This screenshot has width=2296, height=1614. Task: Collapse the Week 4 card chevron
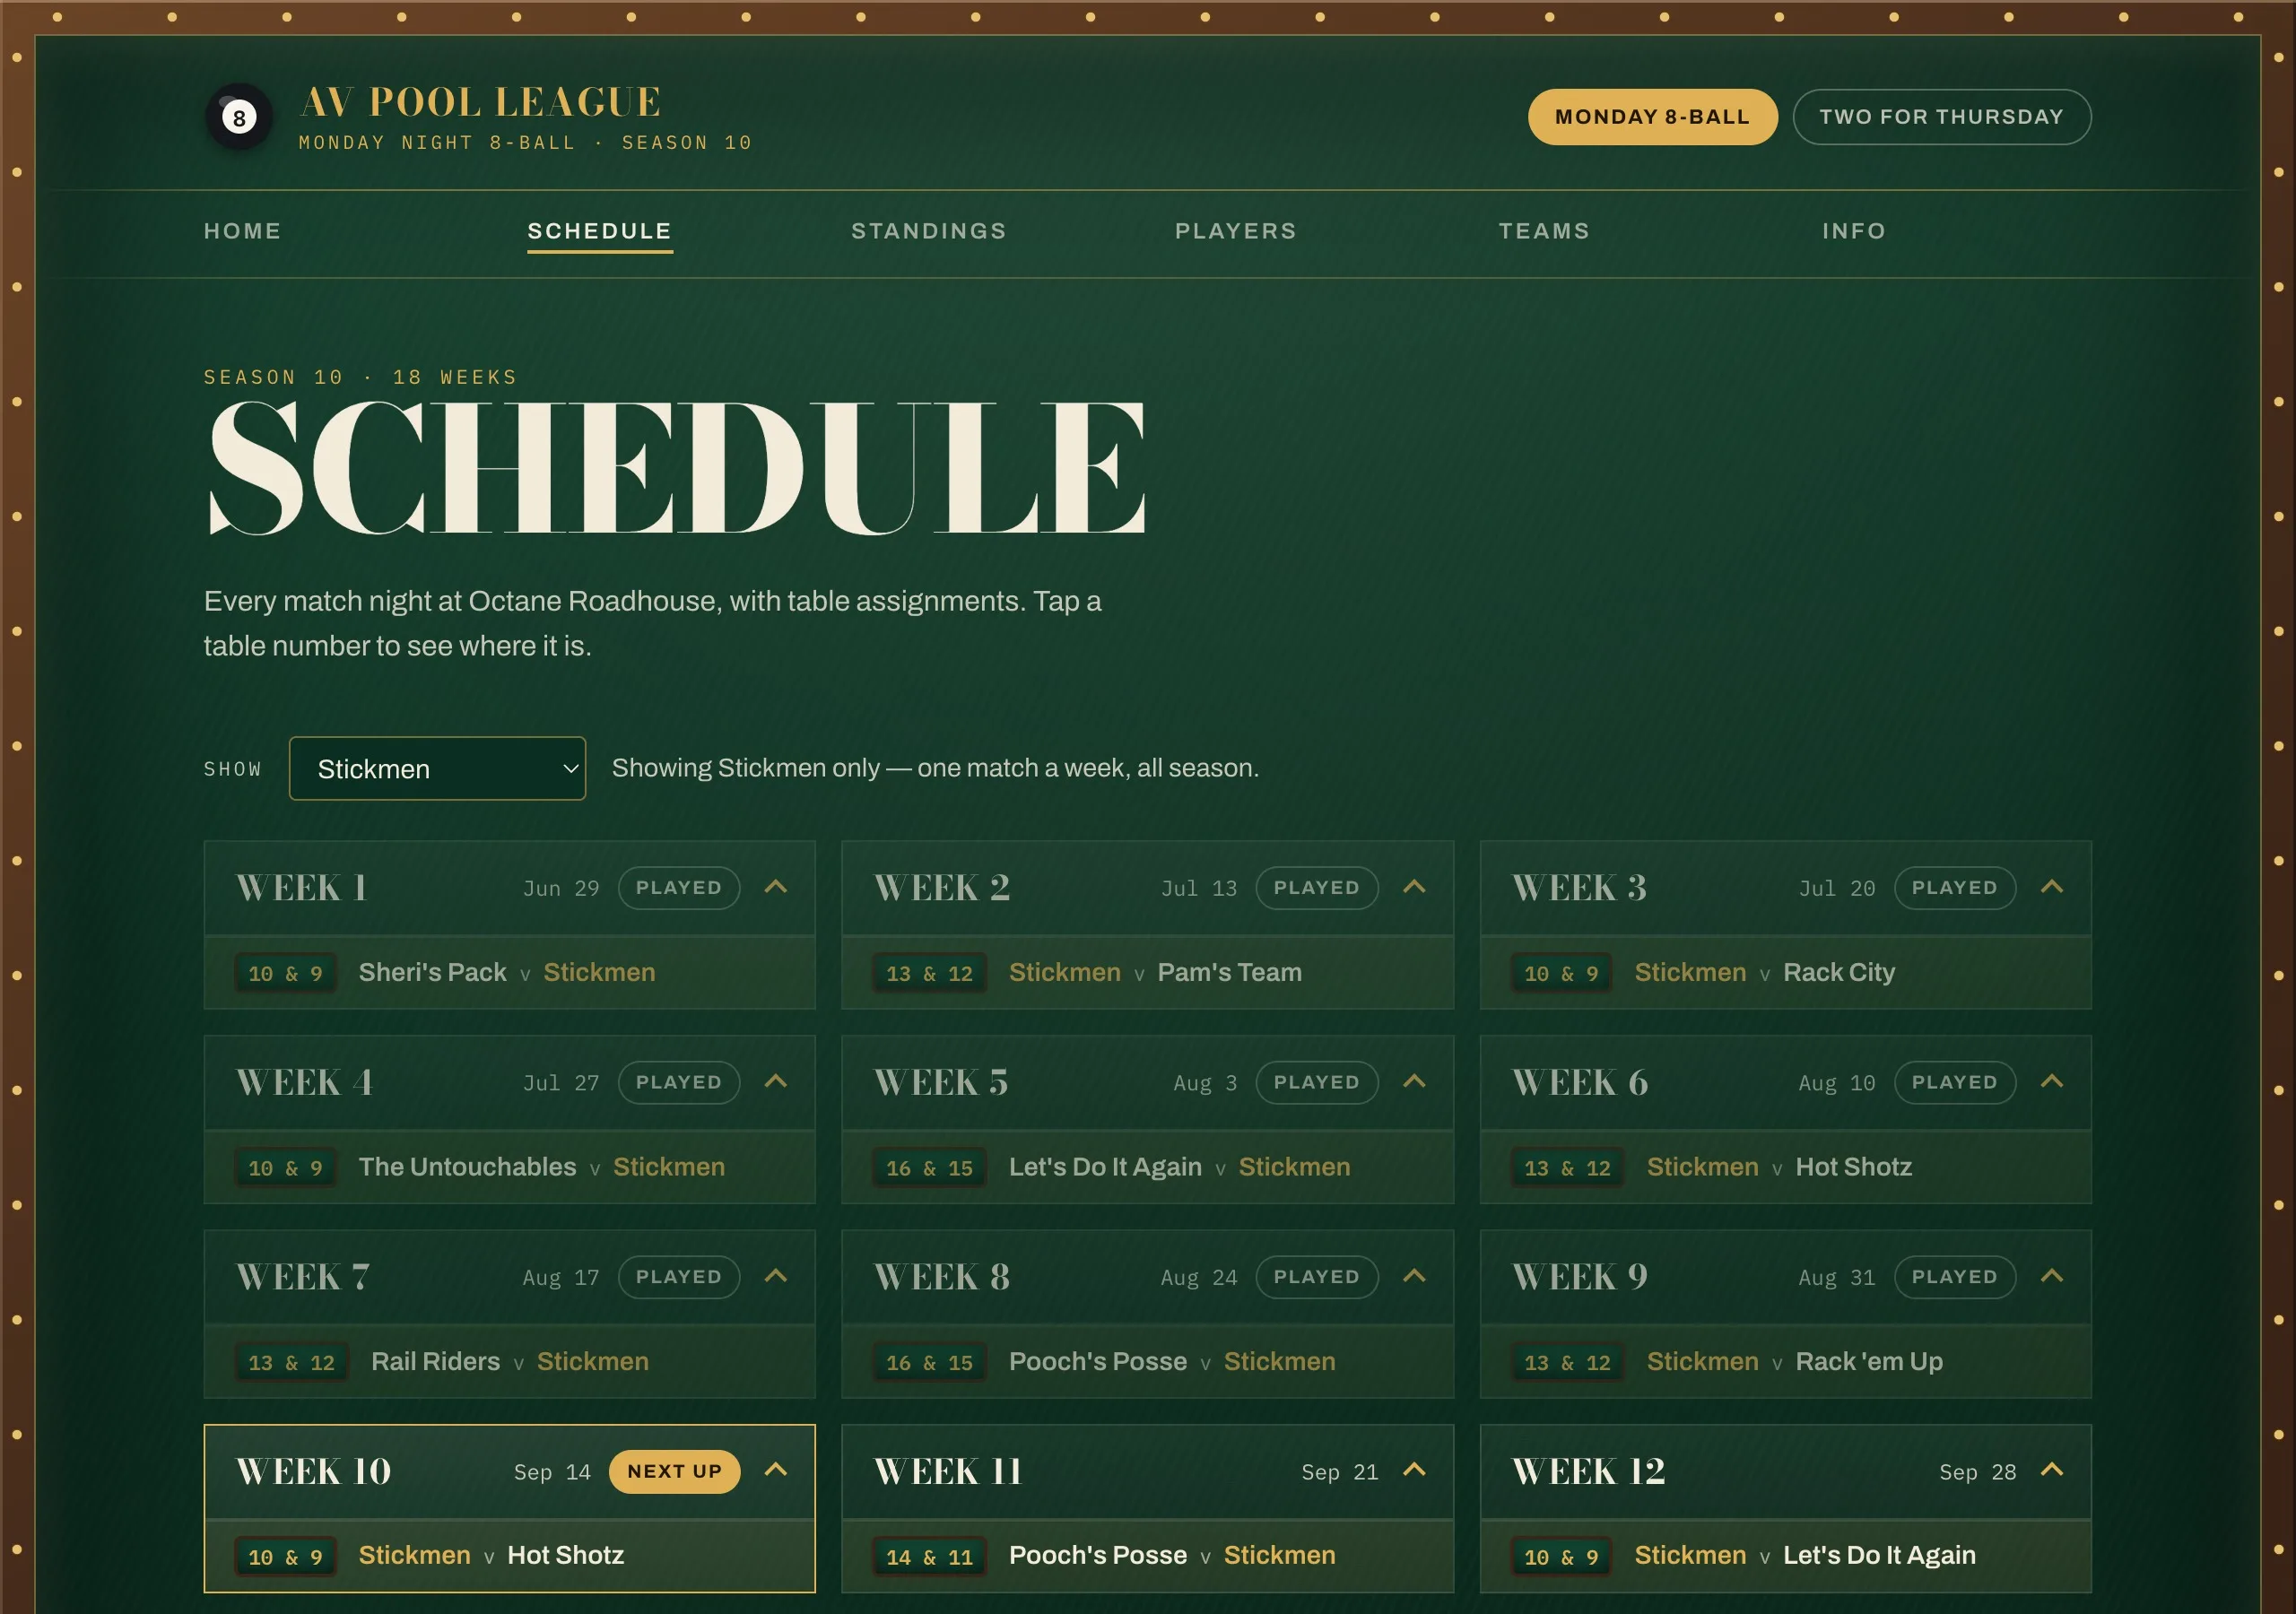pos(776,1081)
